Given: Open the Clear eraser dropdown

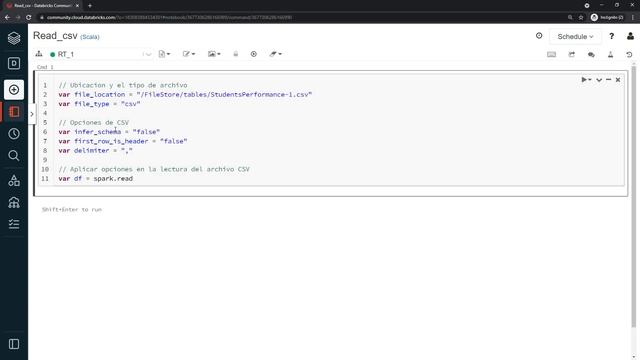Looking at the screenshot, I should pyautogui.click(x=276, y=54).
